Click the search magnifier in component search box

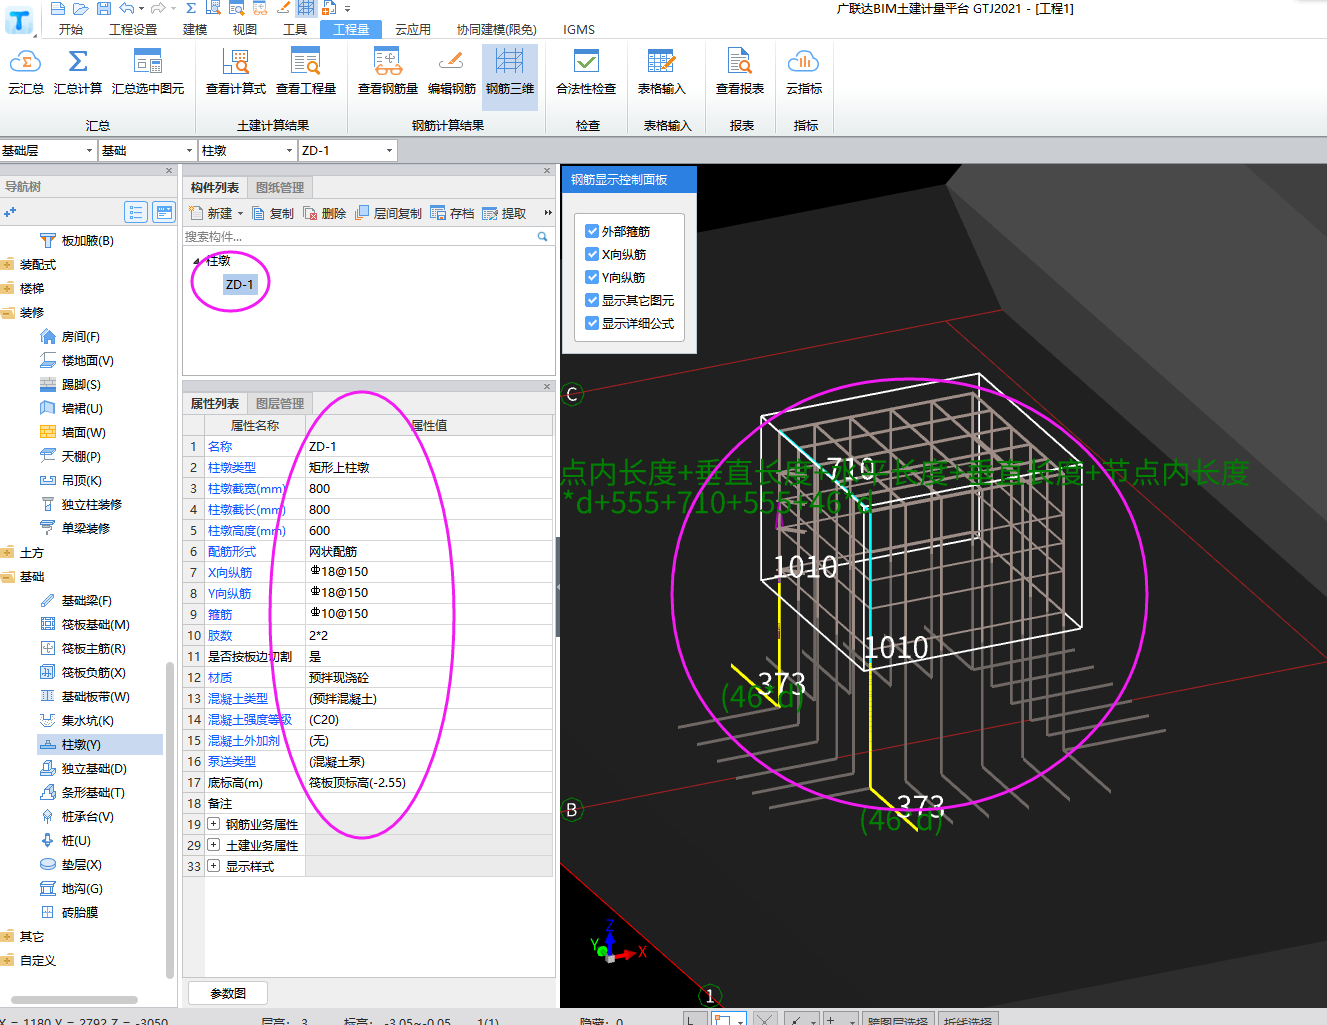pyautogui.click(x=543, y=237)
